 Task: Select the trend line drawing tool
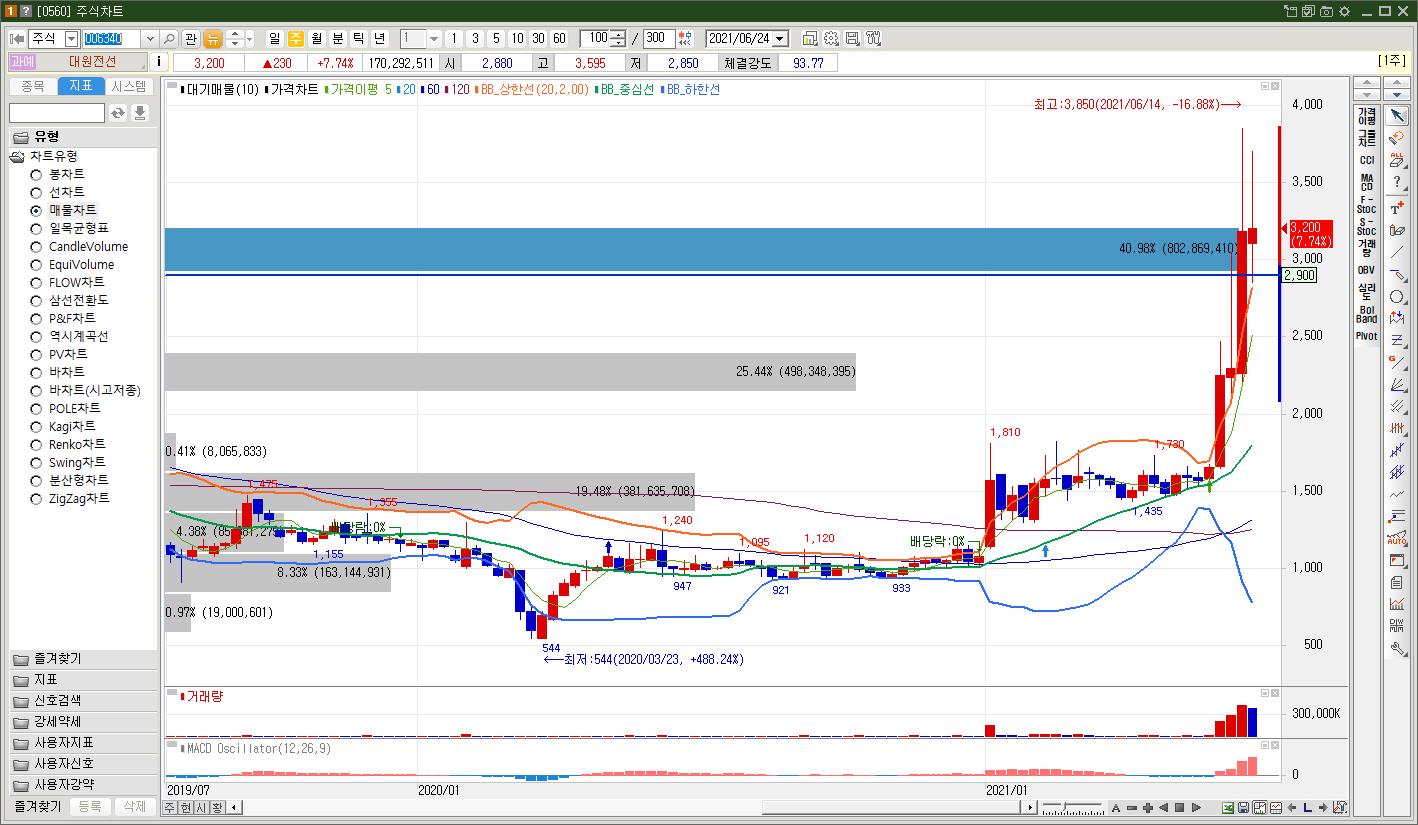pyautogui.click(x=1397, y=252)
